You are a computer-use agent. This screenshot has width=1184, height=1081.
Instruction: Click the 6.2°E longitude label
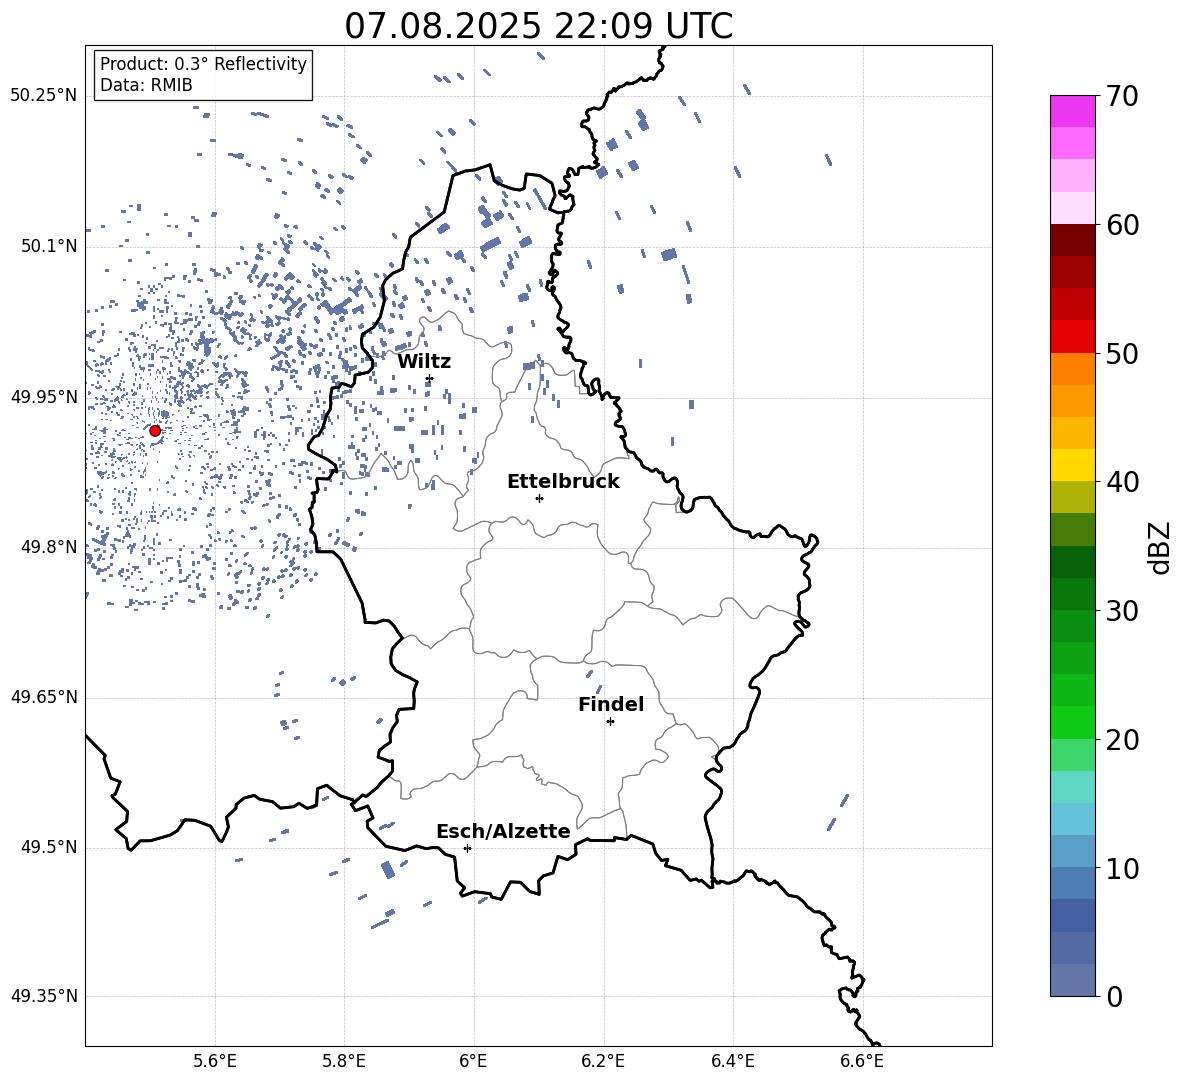[603, 1061]
